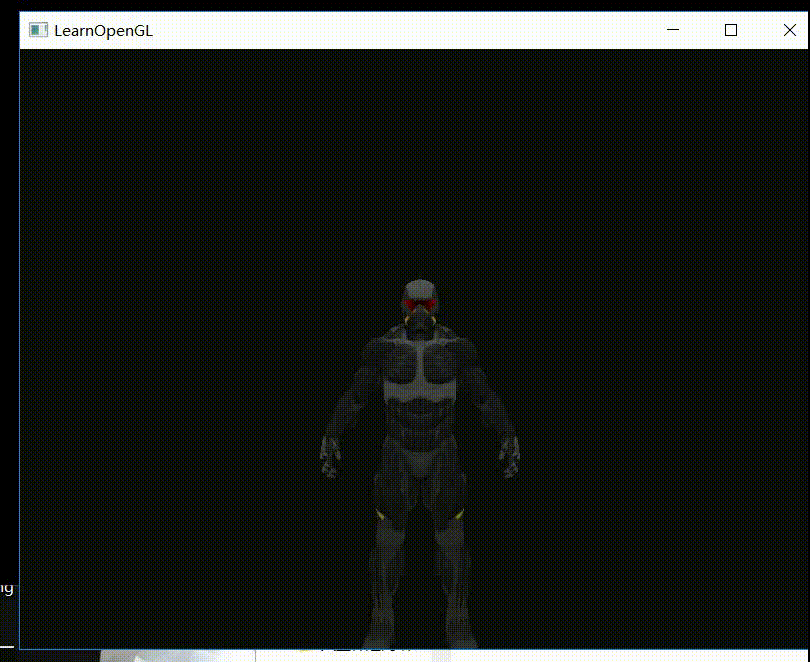
Task: Click the LearnOpenGL title text
Action: pyautogui.click(x=103, y=31)
